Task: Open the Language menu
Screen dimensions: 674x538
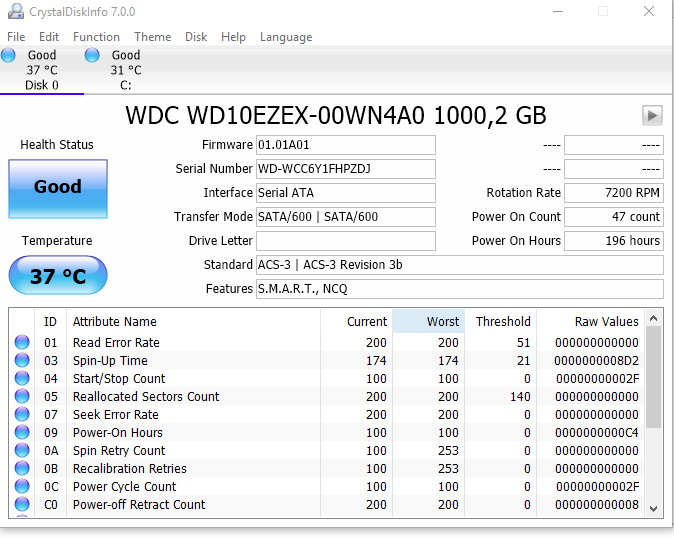Action: [x=286, y=37]
